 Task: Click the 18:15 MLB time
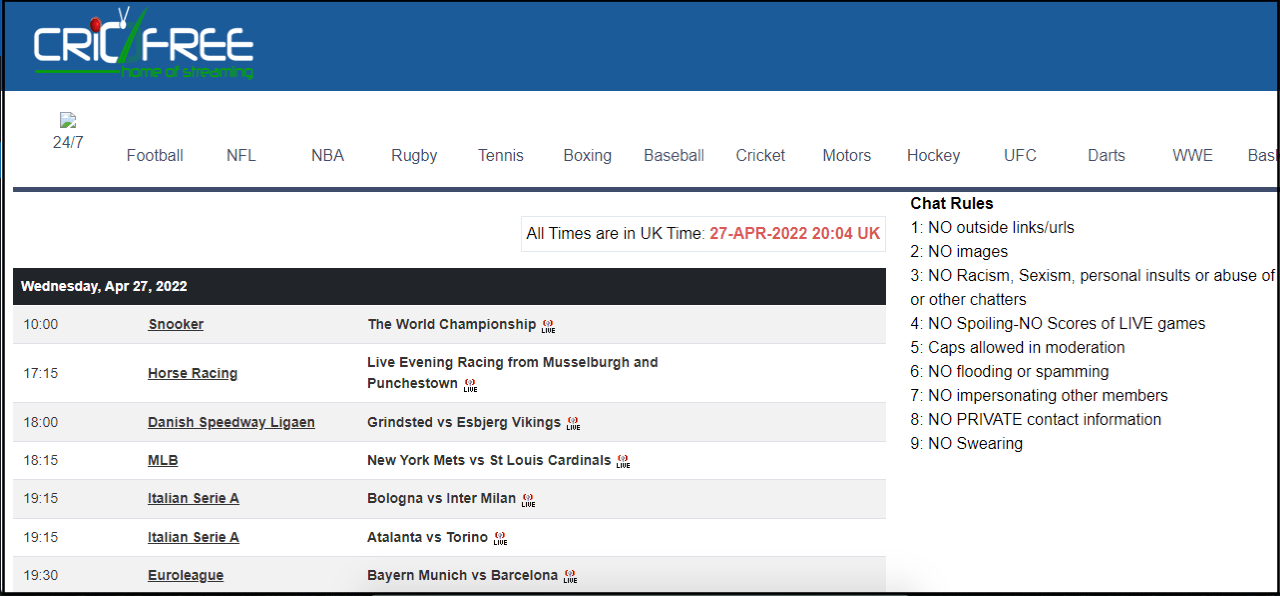41,460
